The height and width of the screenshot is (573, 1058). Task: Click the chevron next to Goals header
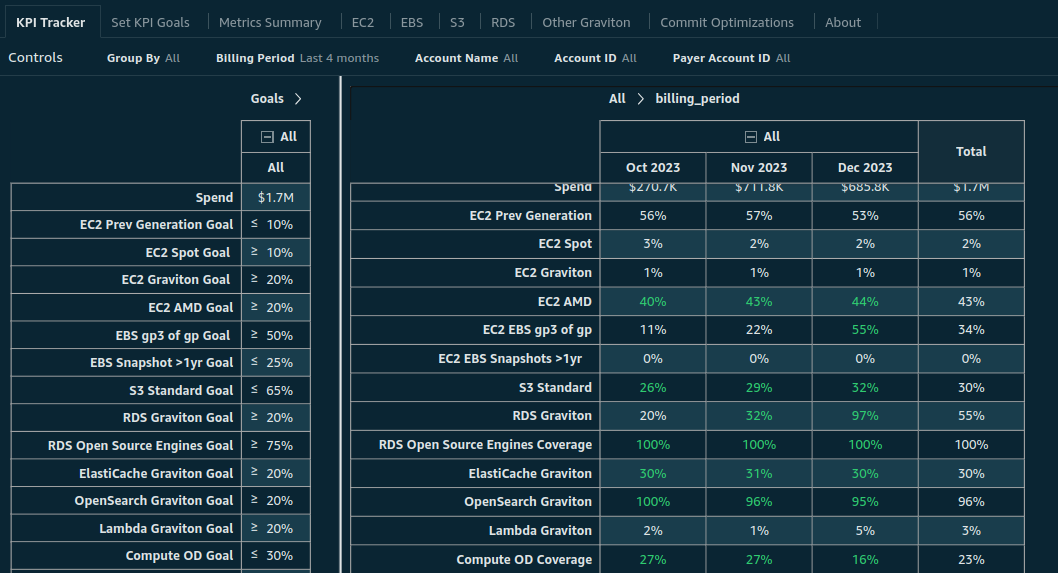coord(298,99)
